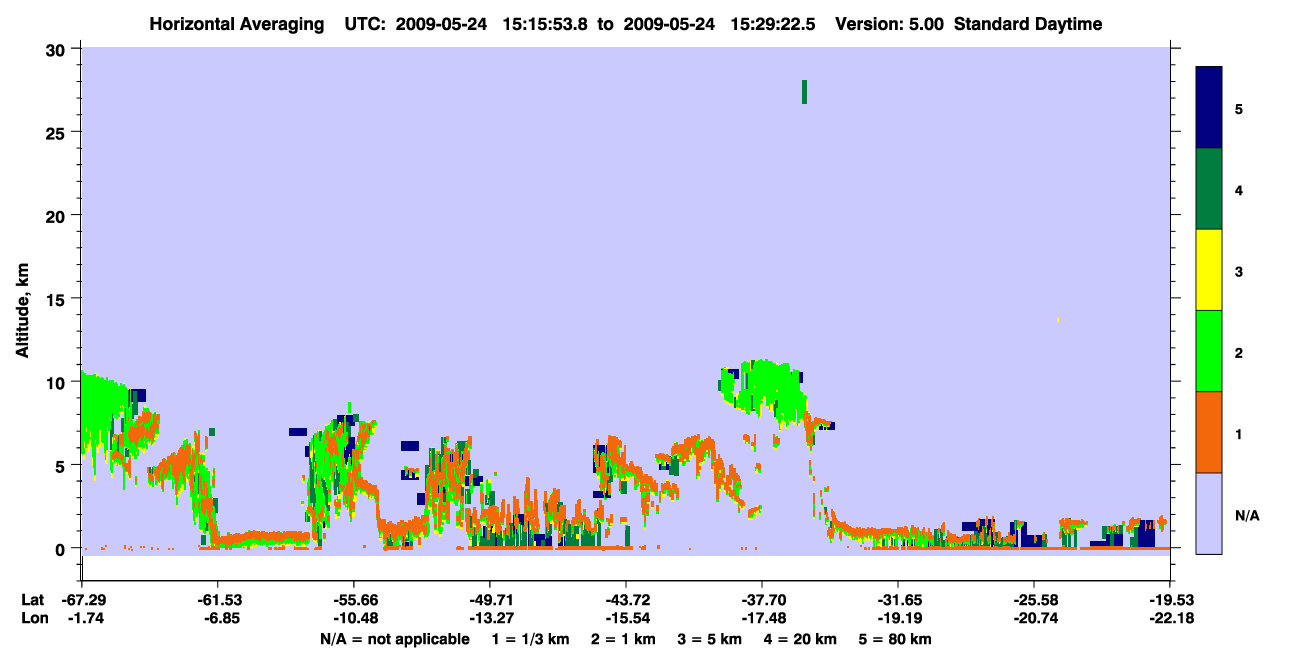Click longitude value -20.74
Image resolution: width=1300 pixels, height=667 pixels.
point(1034,618)
